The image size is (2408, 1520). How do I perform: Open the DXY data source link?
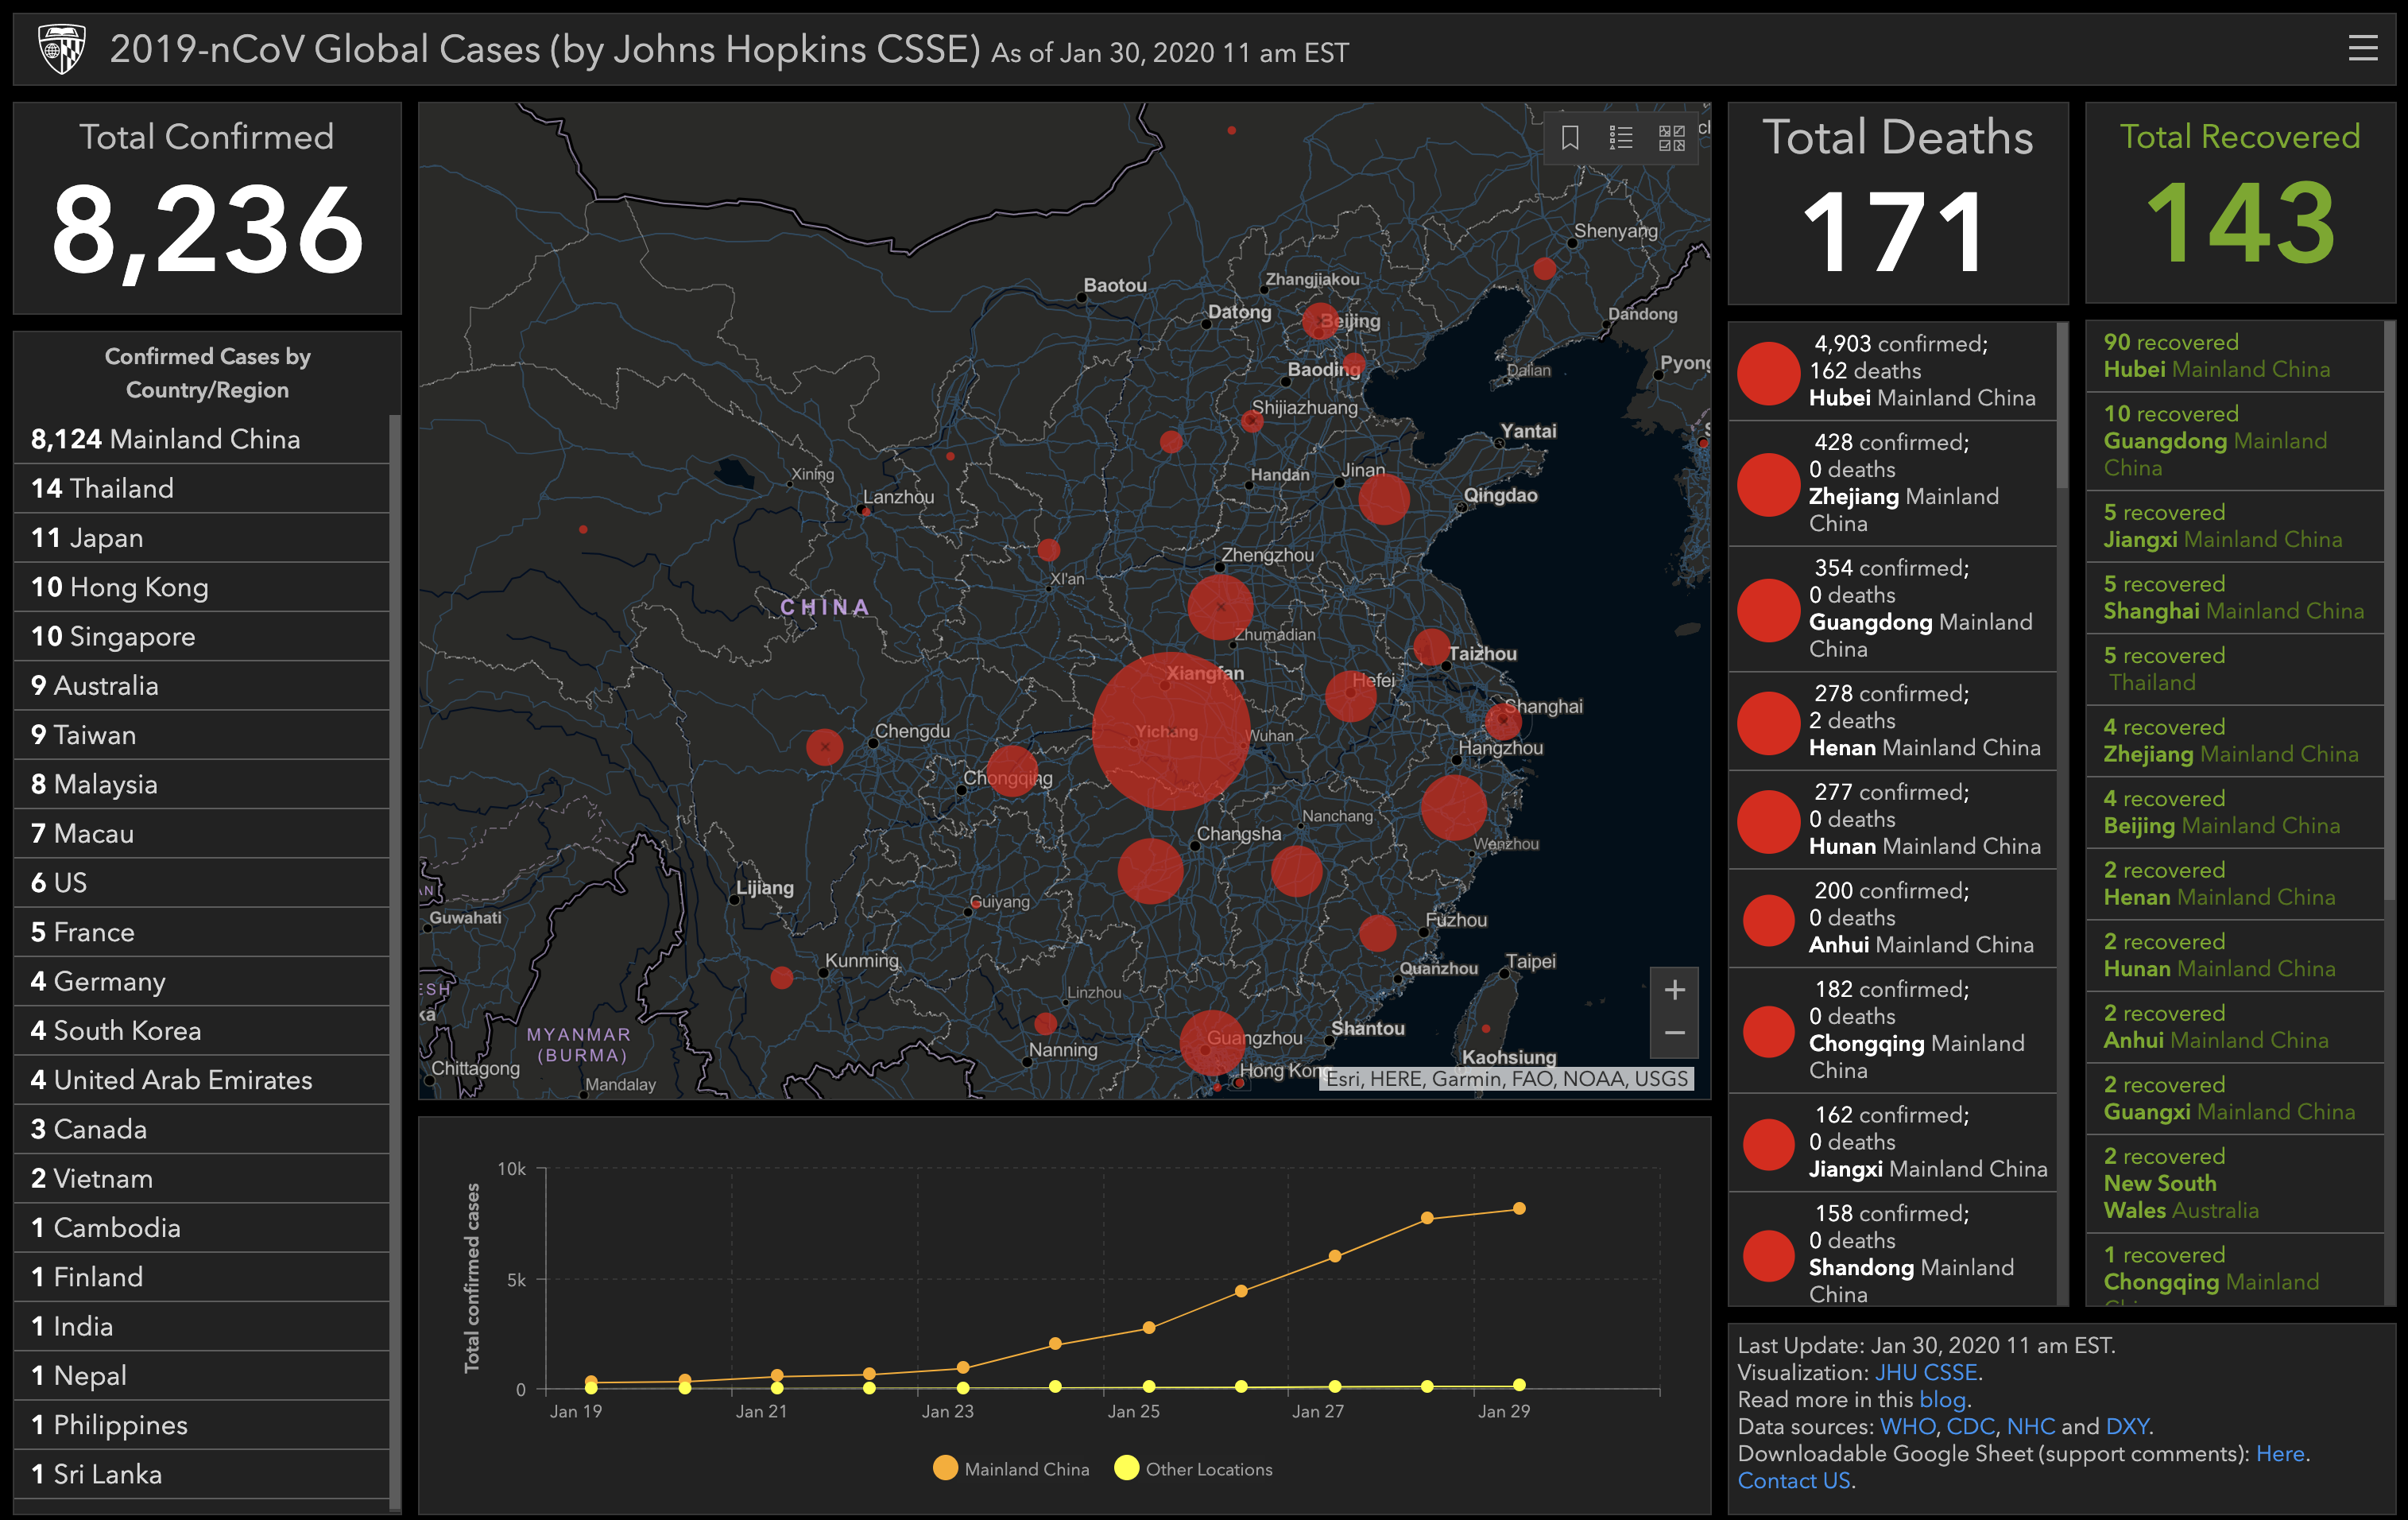(x=2127, y=1427)
